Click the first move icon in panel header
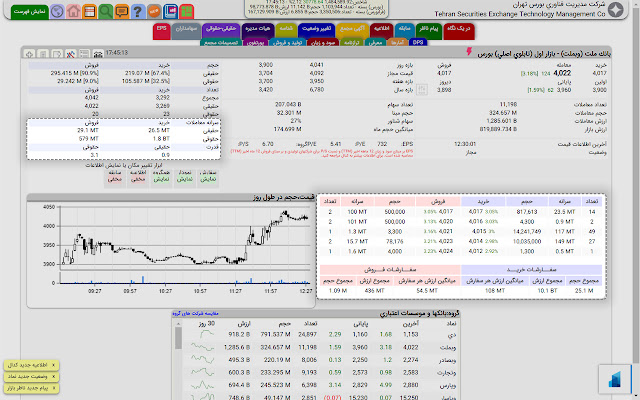Viewport: 640px width, 400px height. pyautogui.click(x=29, y=54)
